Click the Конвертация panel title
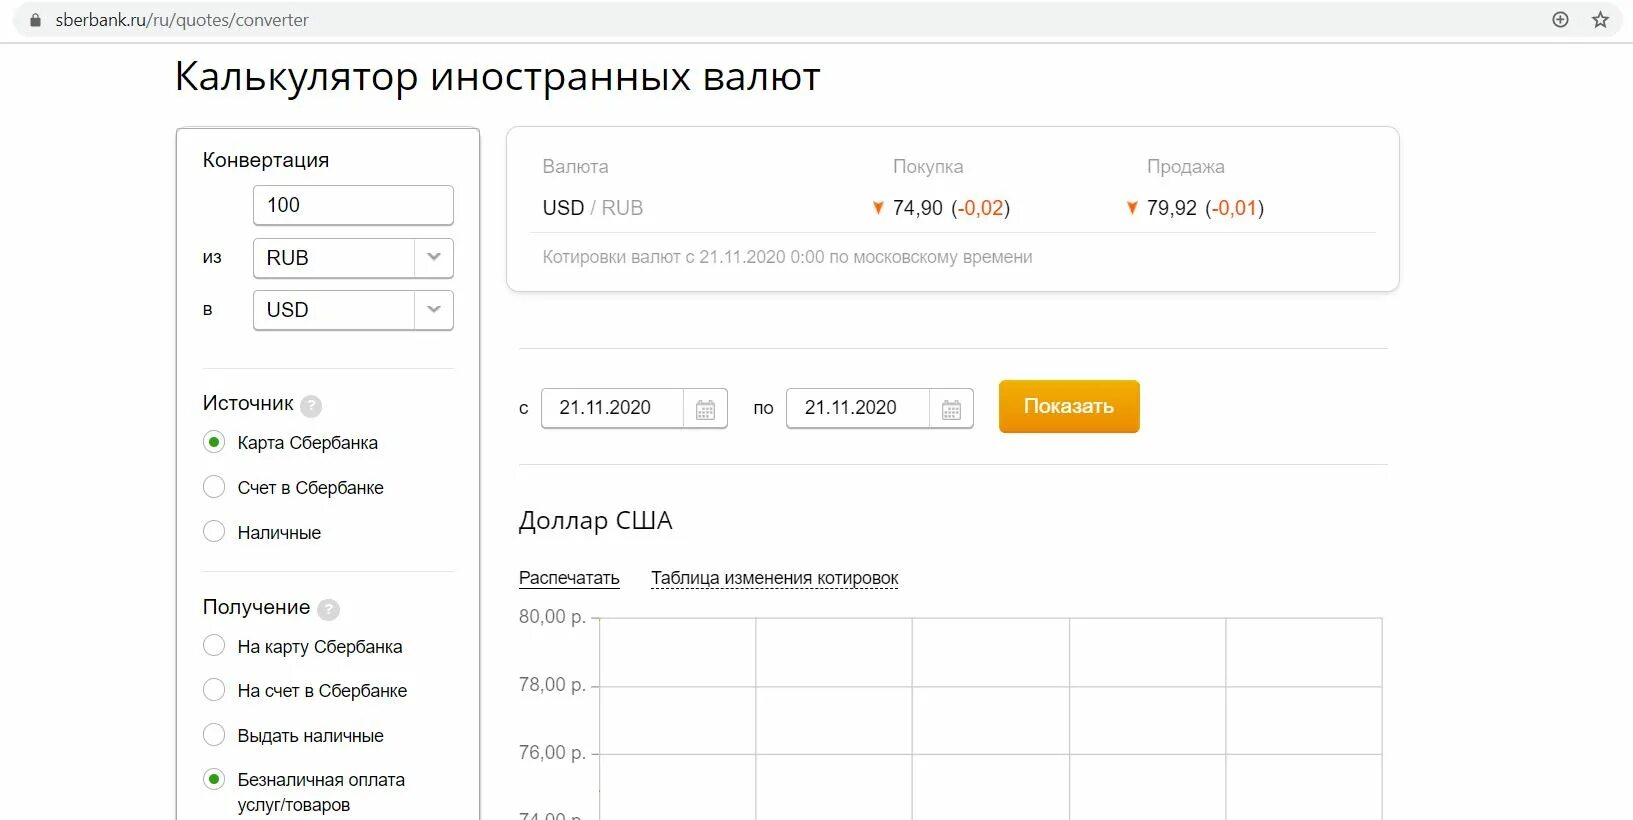The width and height of the screenshot is (1633, 820). (266, 160)
